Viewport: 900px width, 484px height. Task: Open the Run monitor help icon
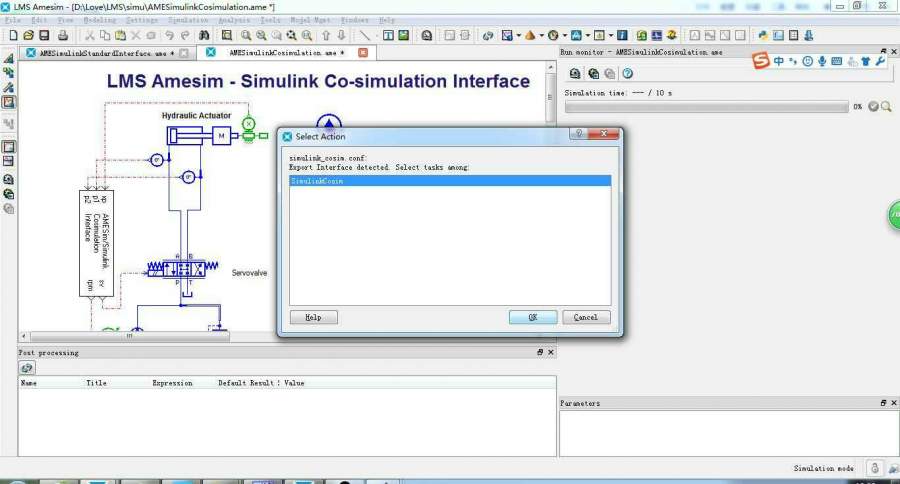click(x=627, y=73)
